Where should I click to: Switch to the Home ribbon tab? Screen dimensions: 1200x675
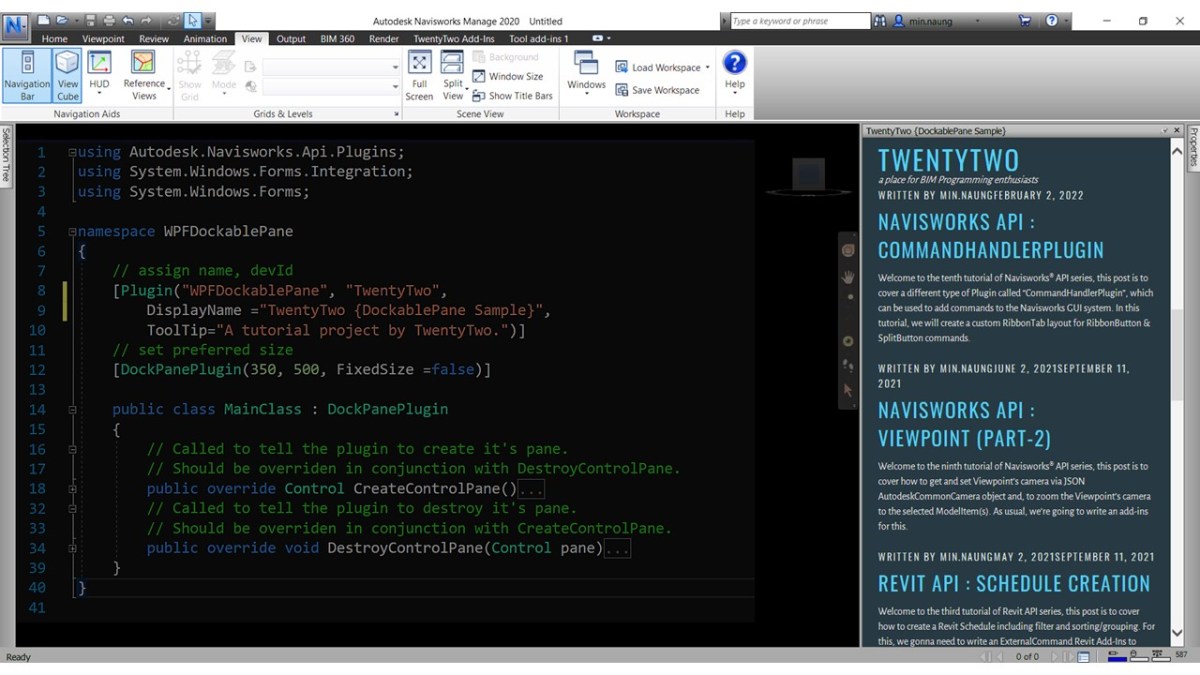(x=55, y=39)
